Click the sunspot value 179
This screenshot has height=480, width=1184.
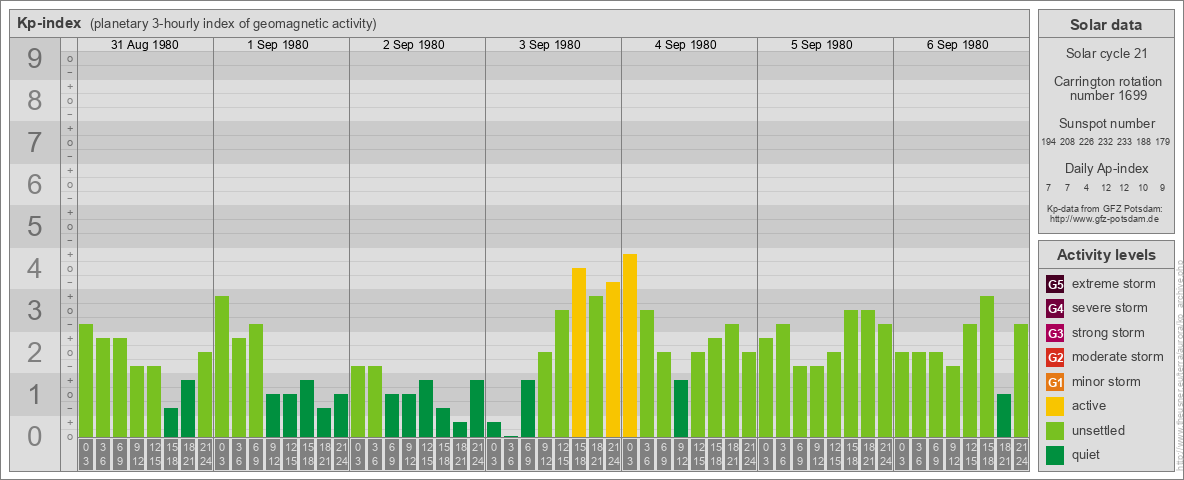[x=1163, y=142]
